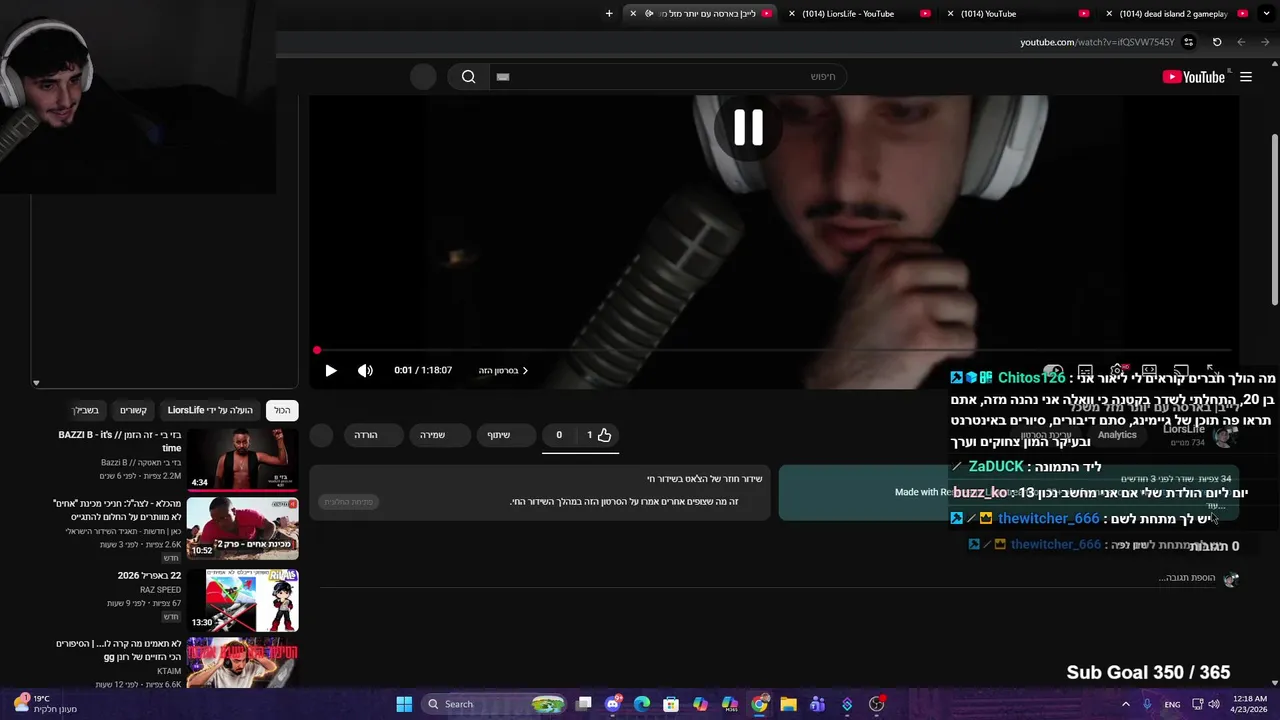The height and width of the screenshot is (720, 1280).
Task: Open OBS Studio from taskbar
Action: pos(877,704)
